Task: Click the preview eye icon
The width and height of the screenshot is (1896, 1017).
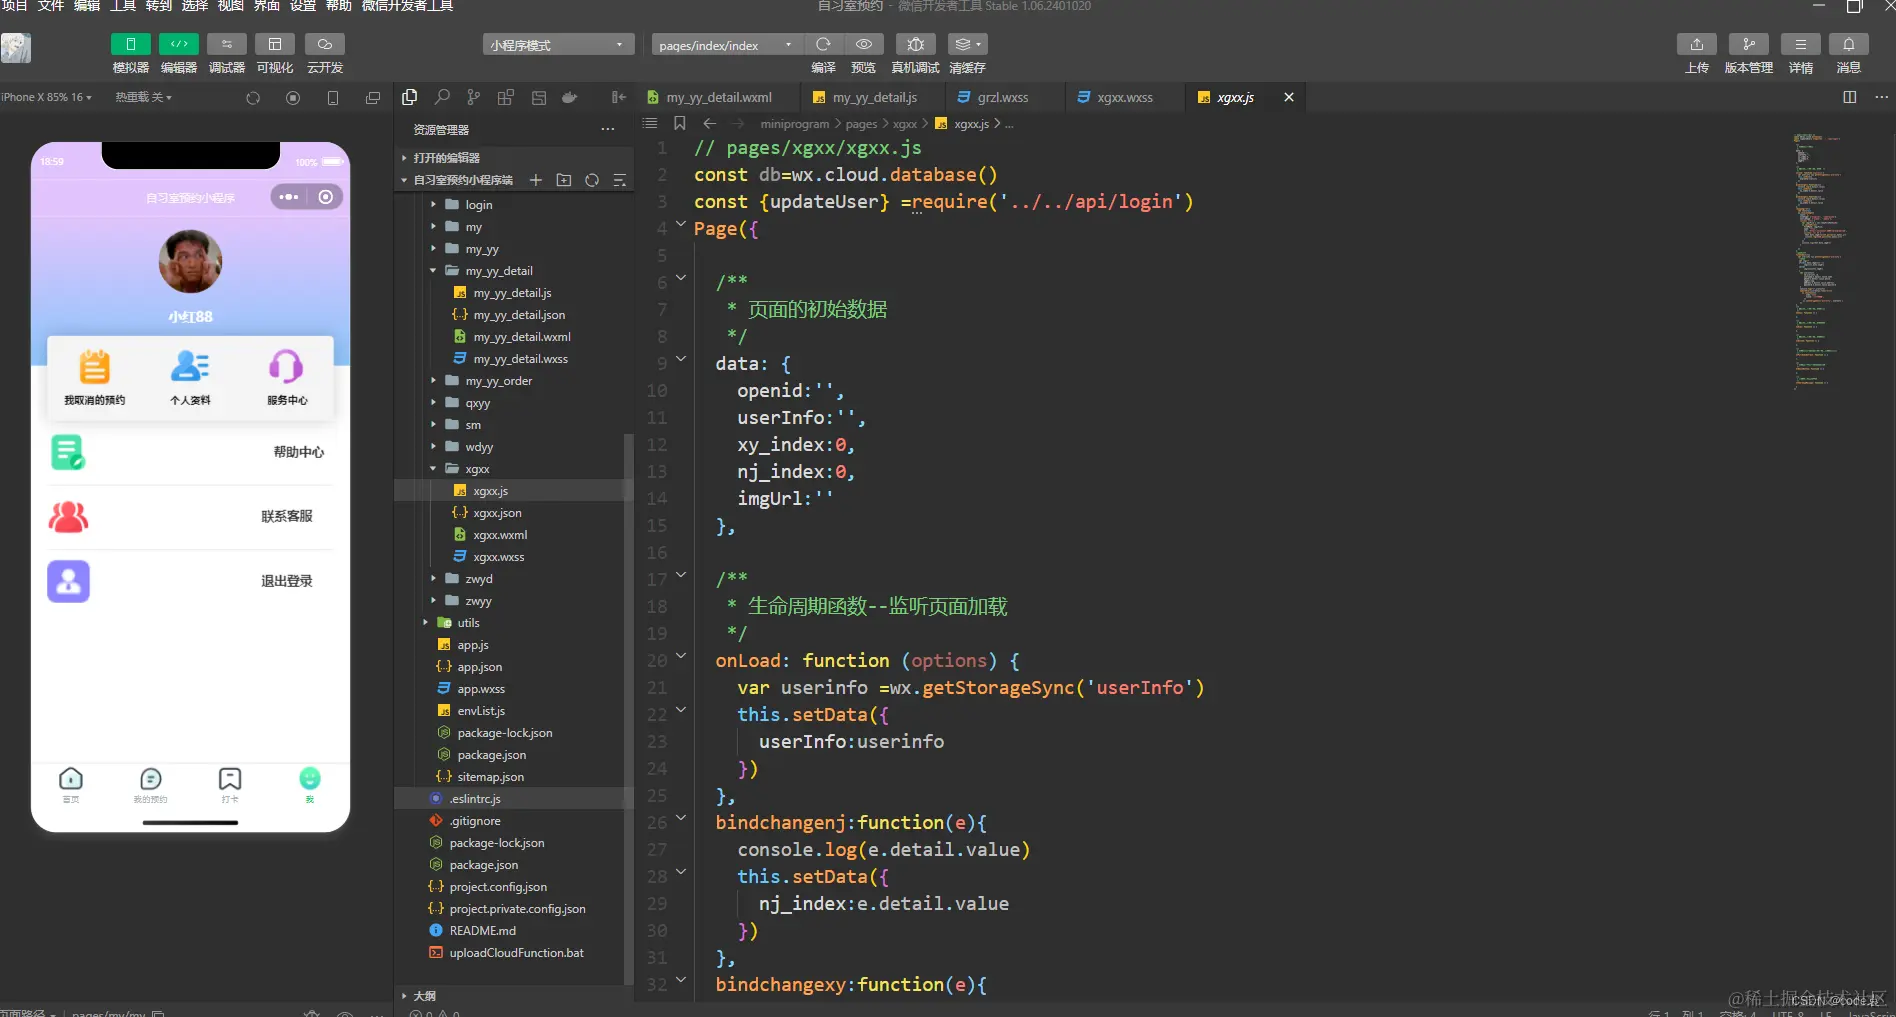Action: point(863,44)
